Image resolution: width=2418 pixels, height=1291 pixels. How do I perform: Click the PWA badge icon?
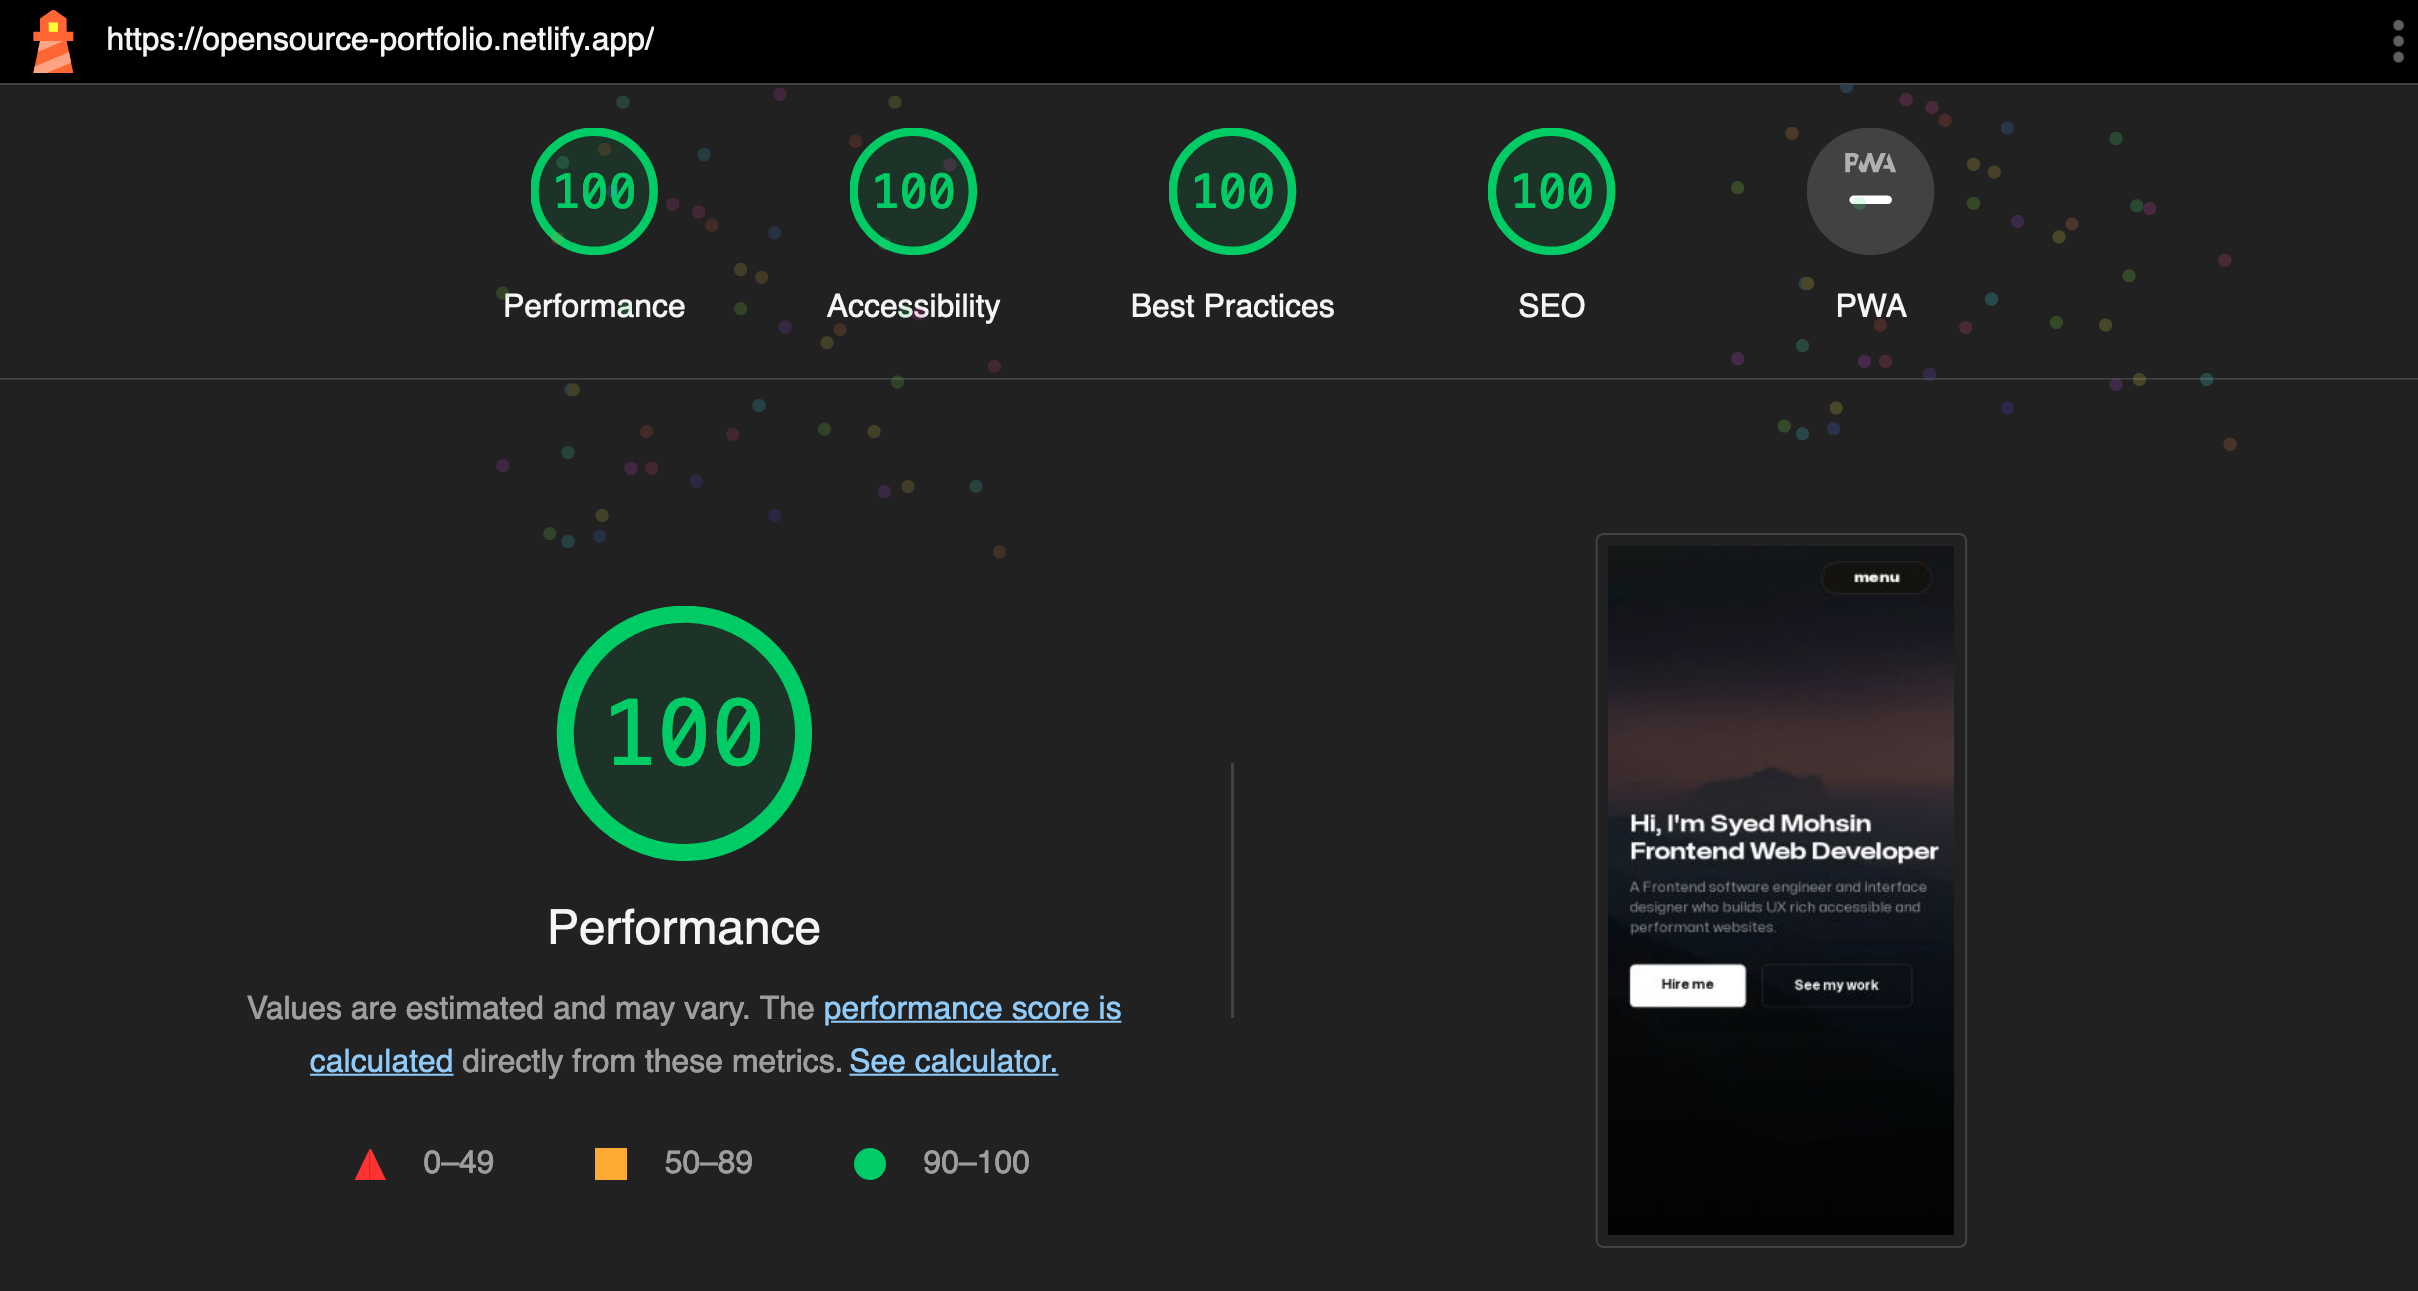[x=1870, y=191]
